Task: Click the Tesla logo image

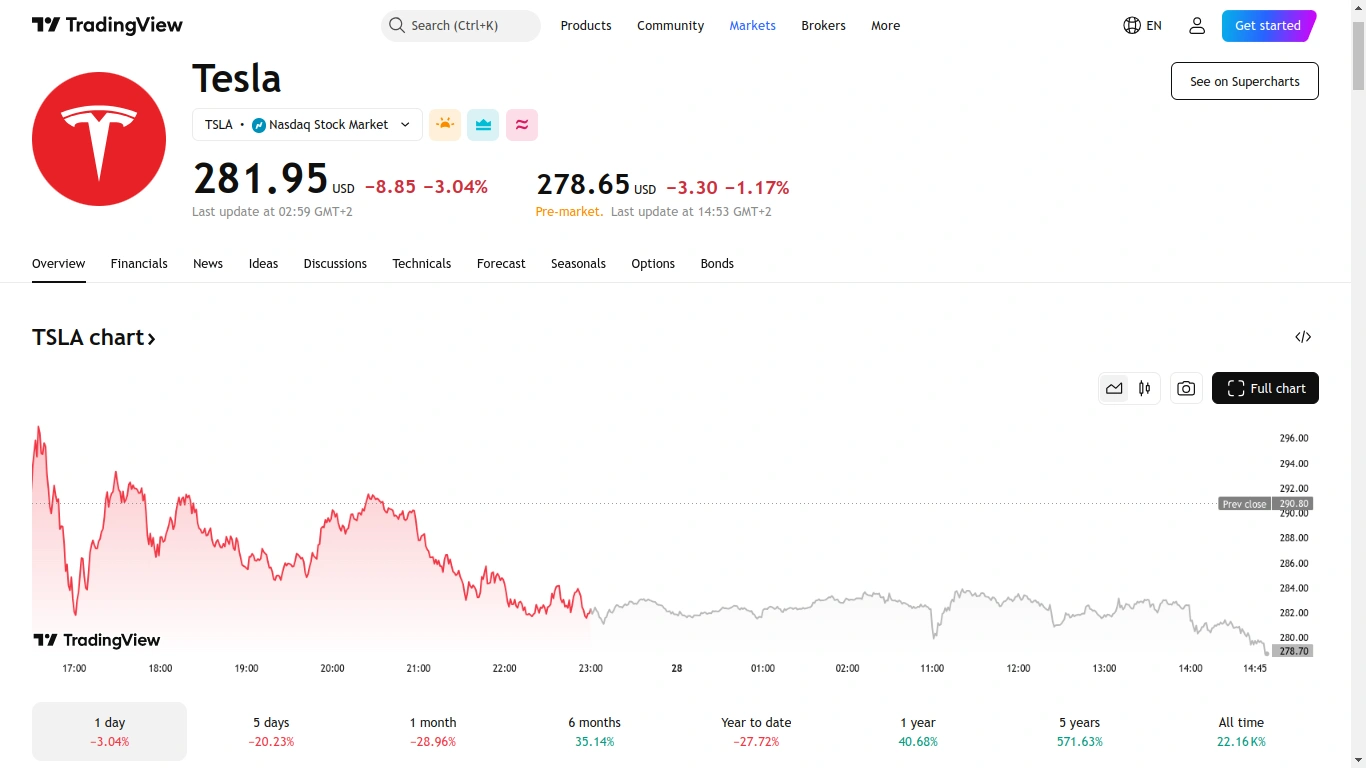Action: 99,139
